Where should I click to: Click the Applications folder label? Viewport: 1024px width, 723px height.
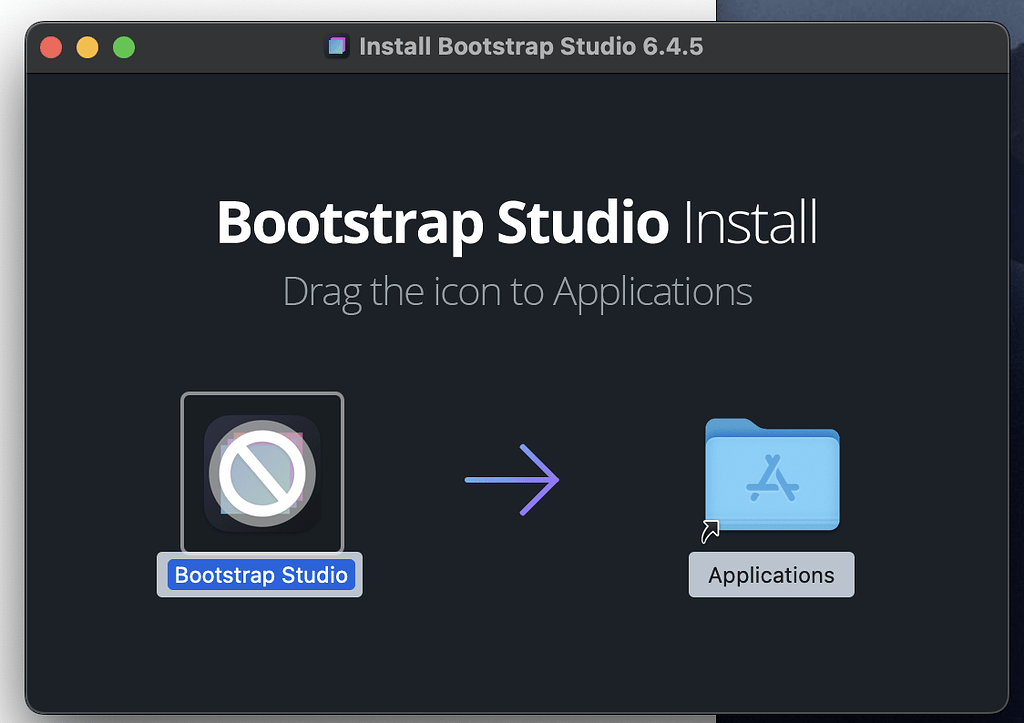[x=771, y=575]
